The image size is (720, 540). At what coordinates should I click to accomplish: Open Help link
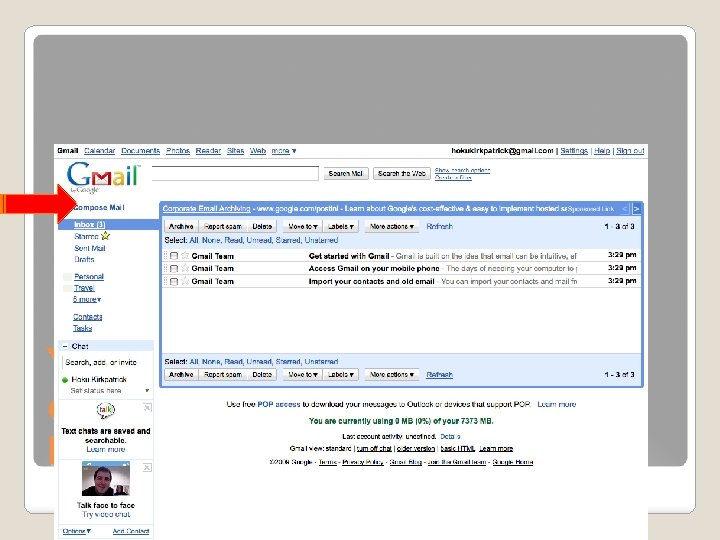click(602, 151)
